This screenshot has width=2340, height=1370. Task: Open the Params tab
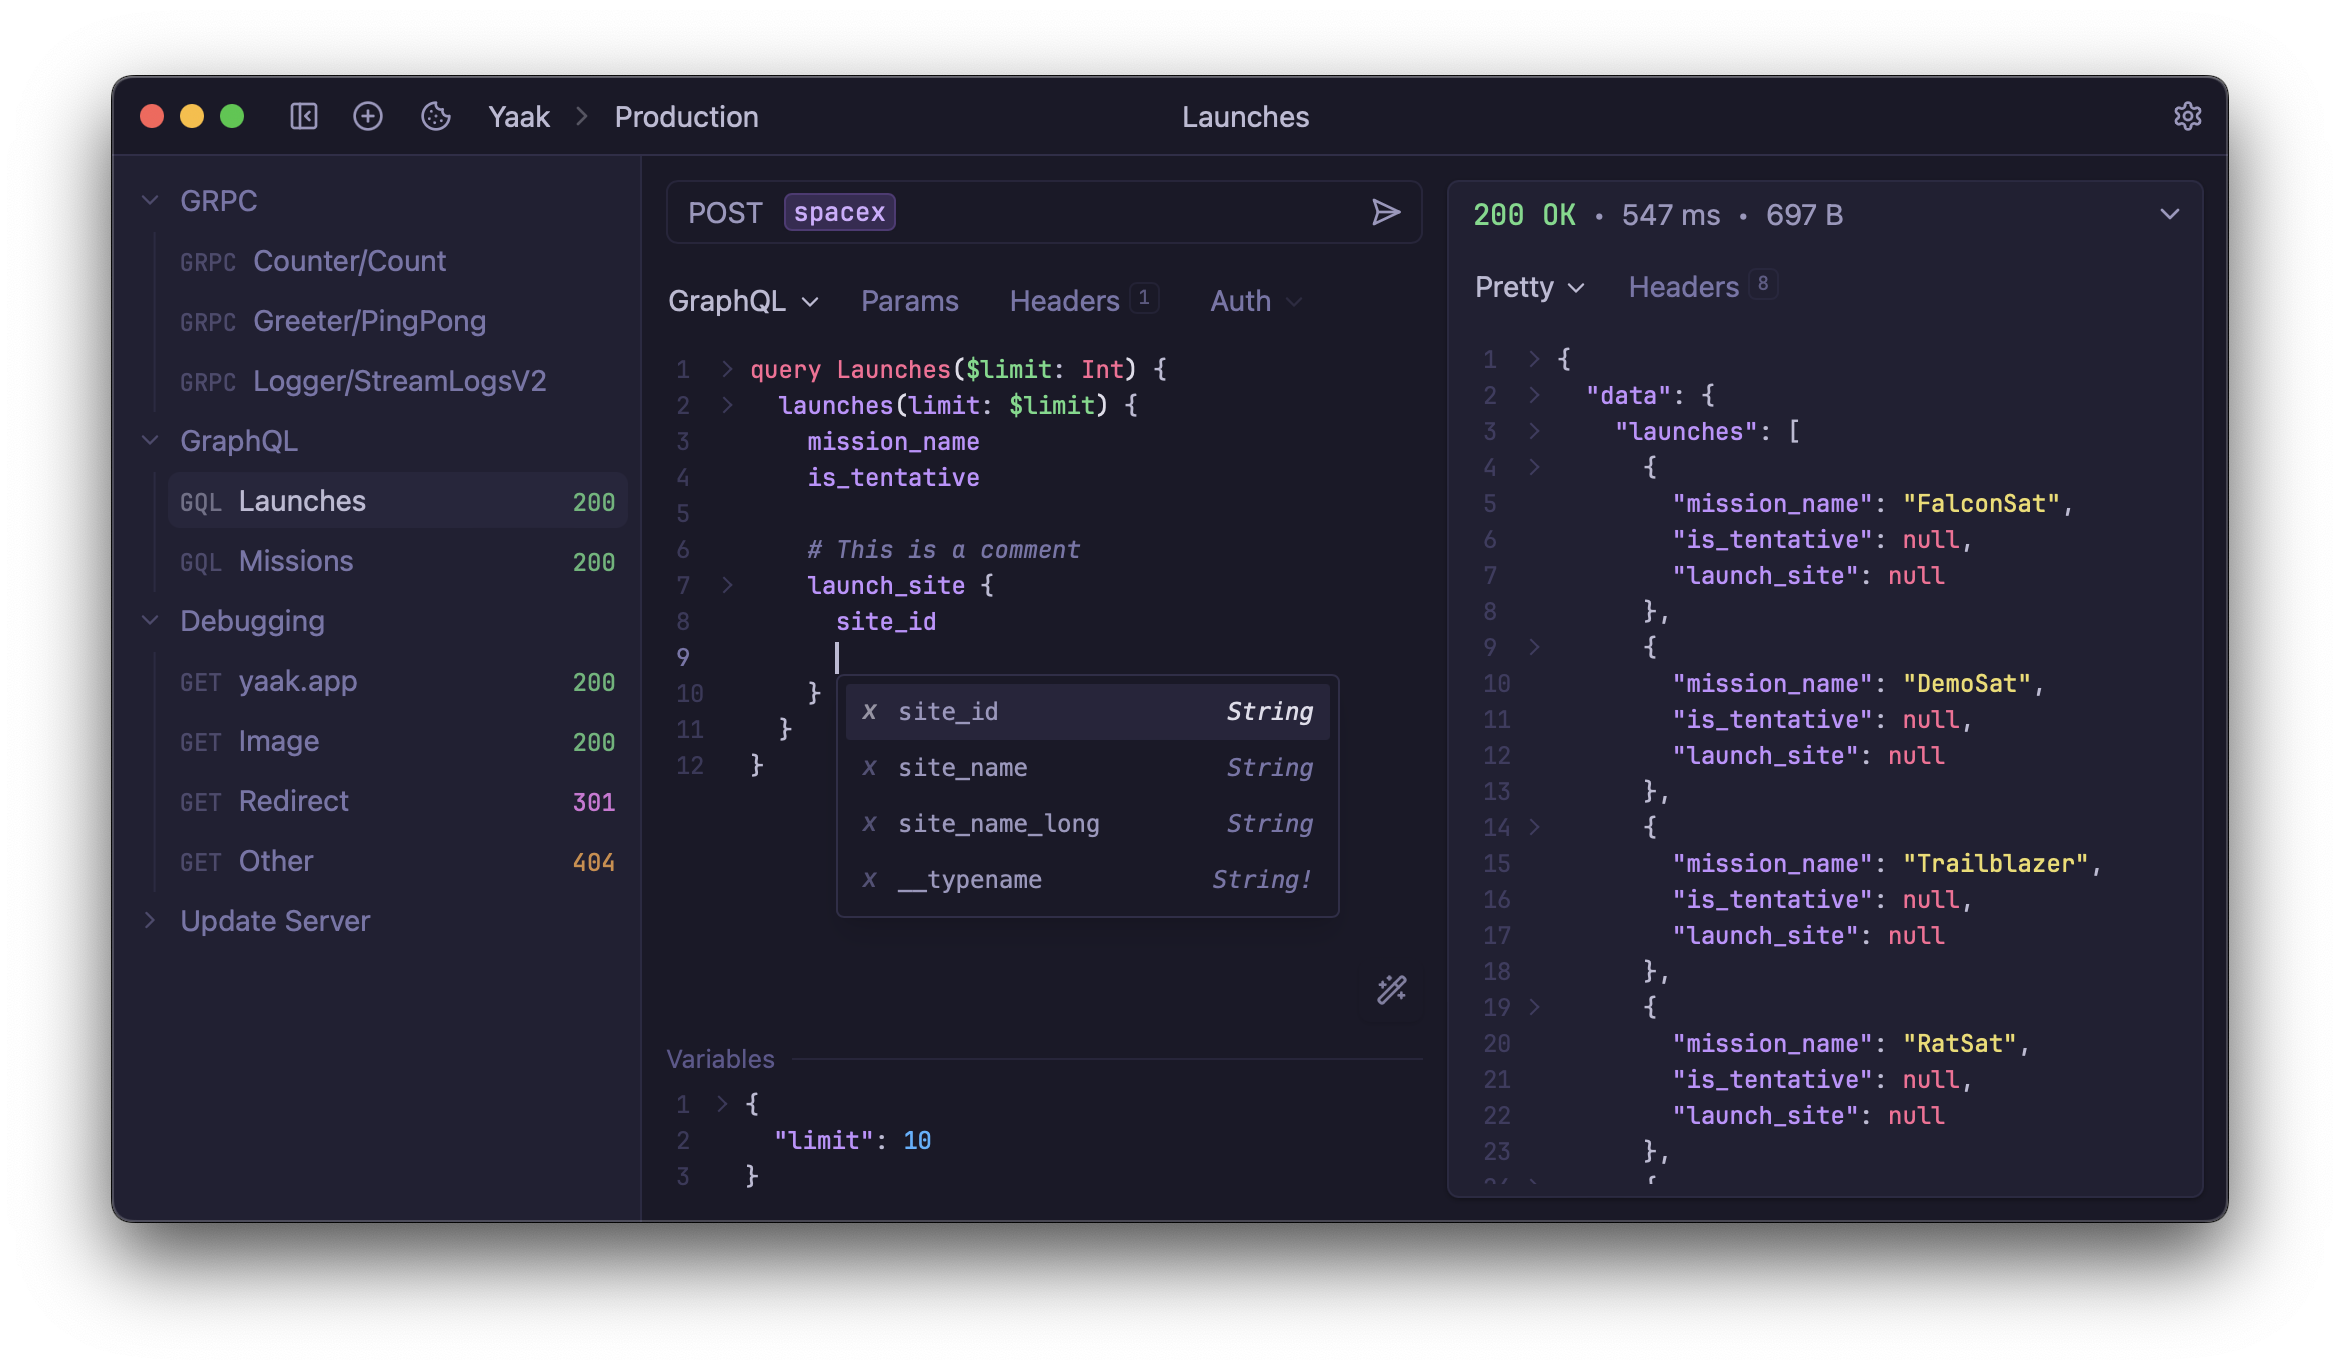pos(909,301)
